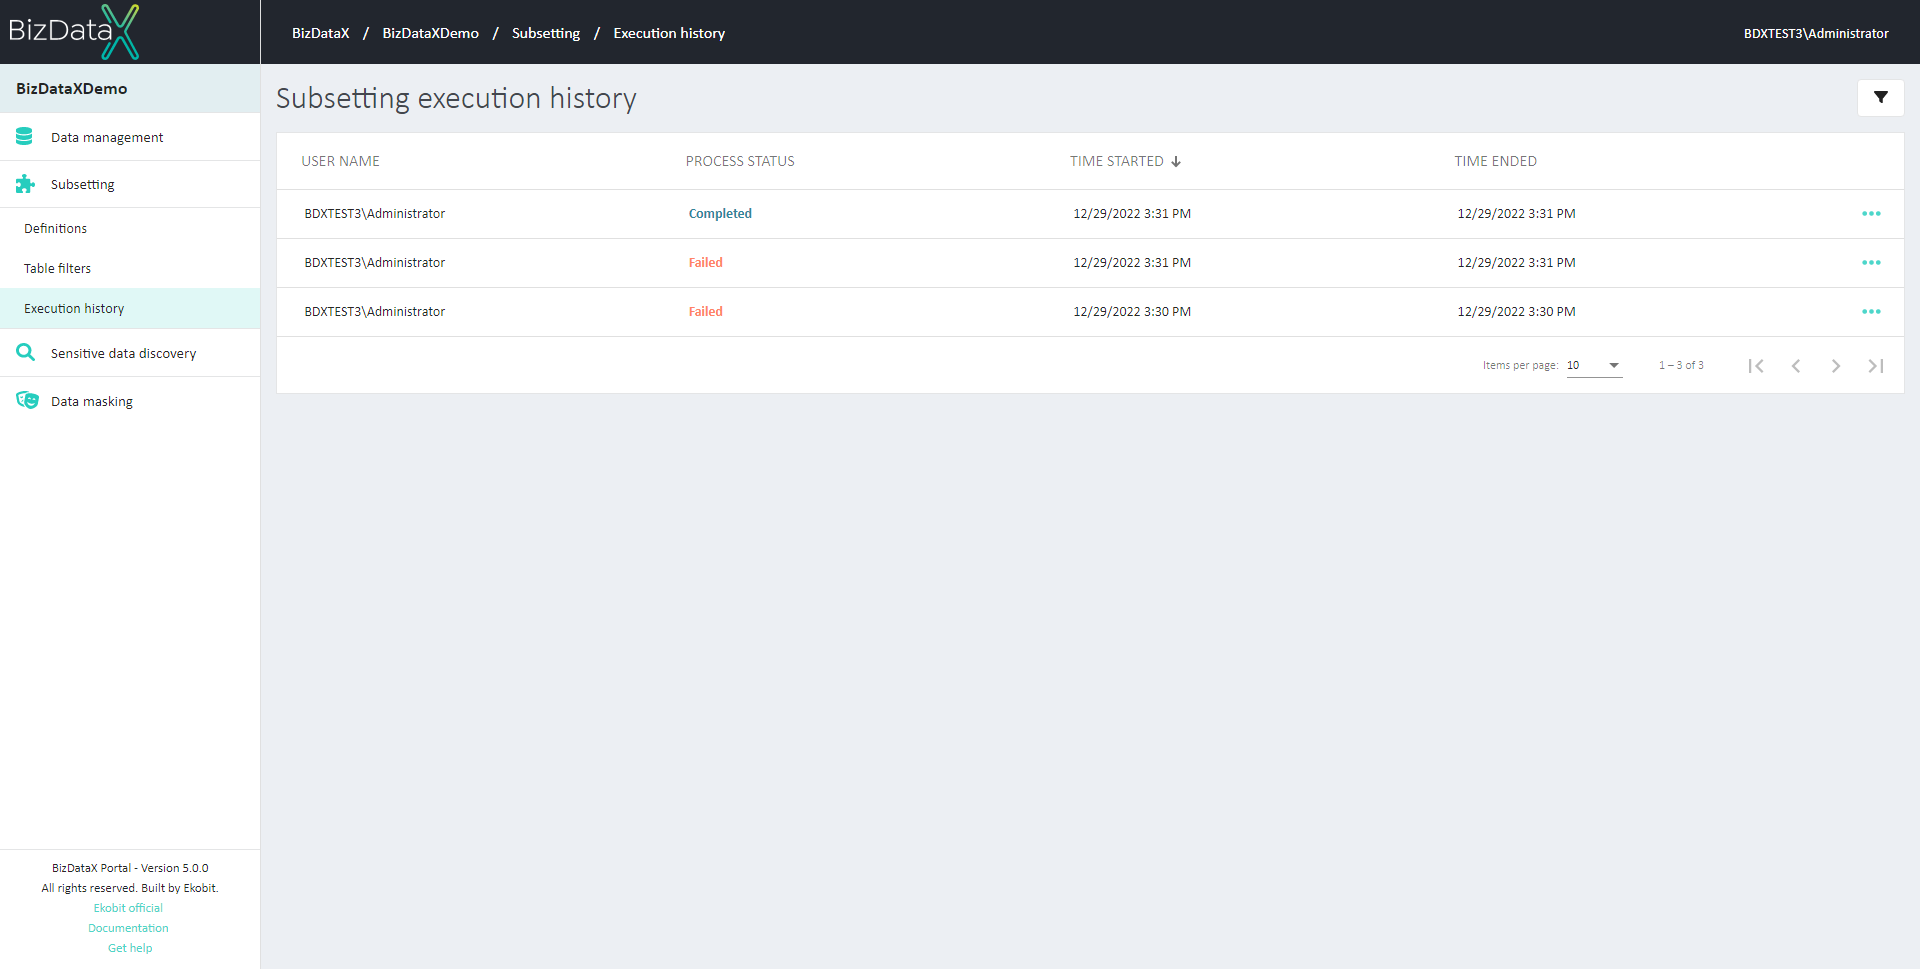Open Table filters submenu item
The width and height of the screenshot is (1920, 969).
point(130,268)
